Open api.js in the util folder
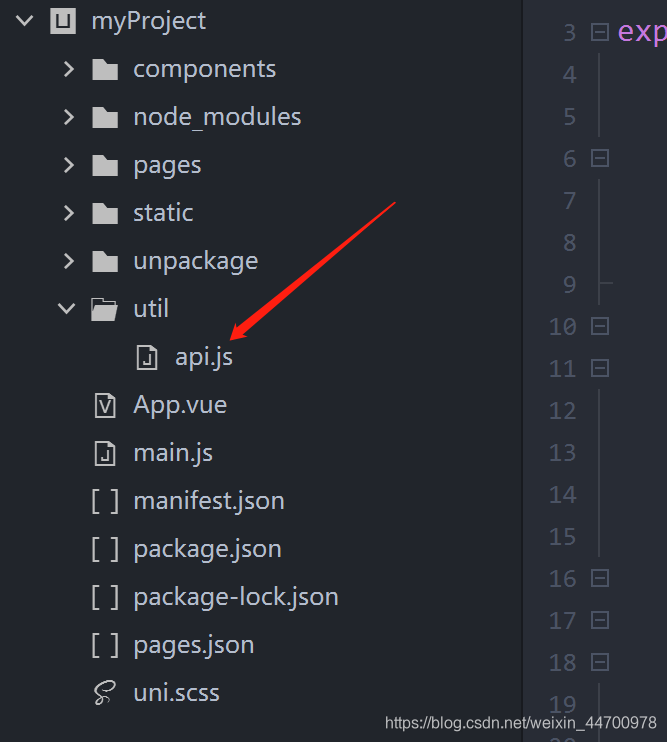 pos(204,357)
